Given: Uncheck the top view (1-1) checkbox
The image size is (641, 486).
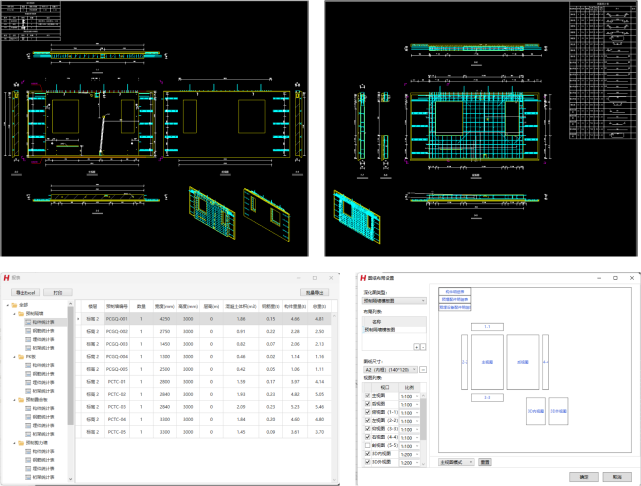Looking at the screenshot, I should point(368,411).
